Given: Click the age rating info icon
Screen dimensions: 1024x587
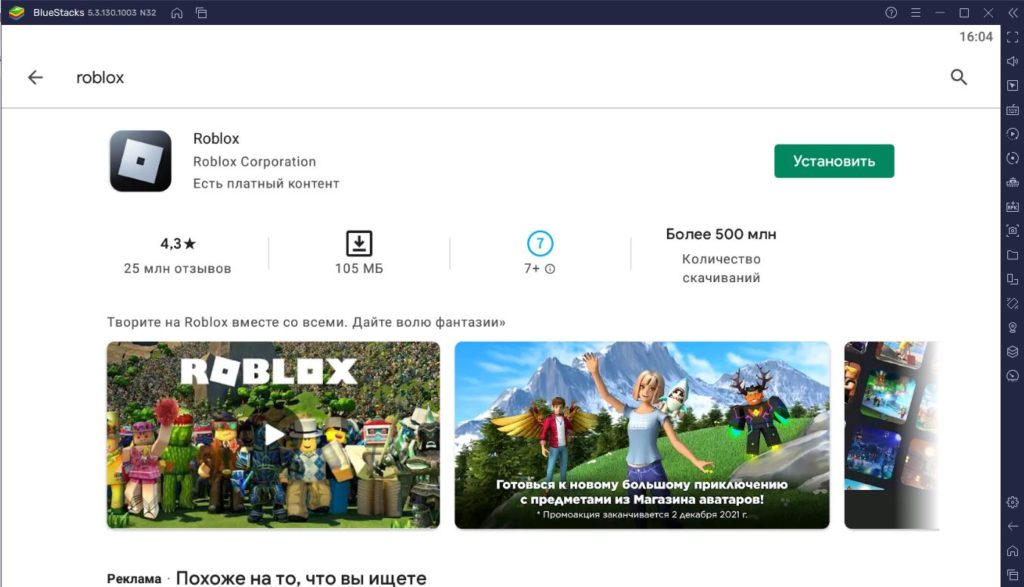Looking at the screenshot, I should (x=550, y=269).
